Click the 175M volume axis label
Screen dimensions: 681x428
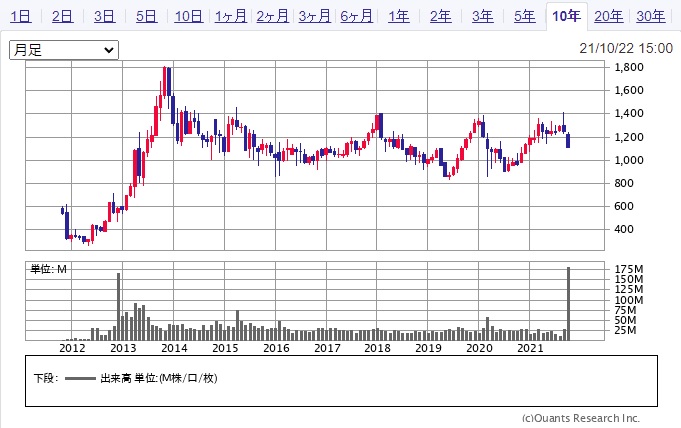tap(628, 269)
